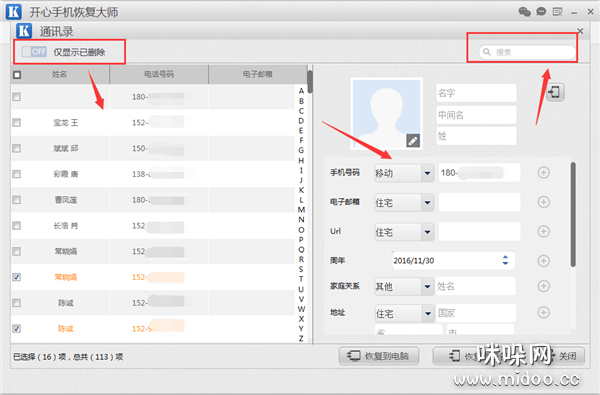Jump to letter A in alphabet index
600x395 pixels.
tap(301, 91)
